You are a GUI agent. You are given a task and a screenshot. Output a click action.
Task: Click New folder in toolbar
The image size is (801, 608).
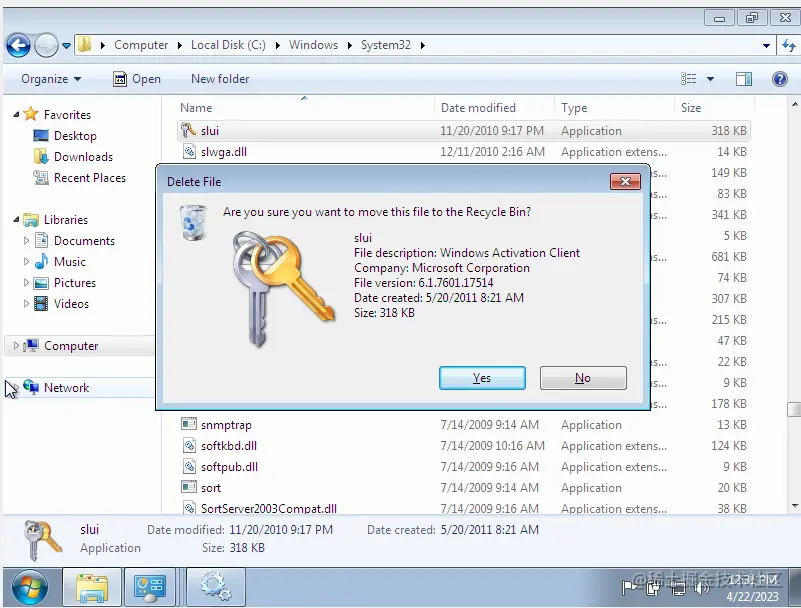[220, 79]
